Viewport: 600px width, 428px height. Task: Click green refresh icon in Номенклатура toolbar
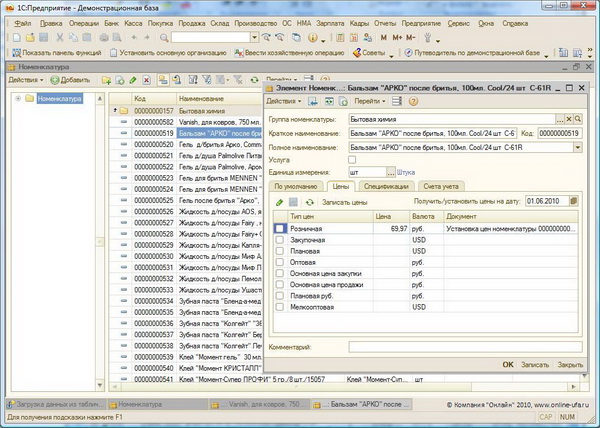pos(254,80)
